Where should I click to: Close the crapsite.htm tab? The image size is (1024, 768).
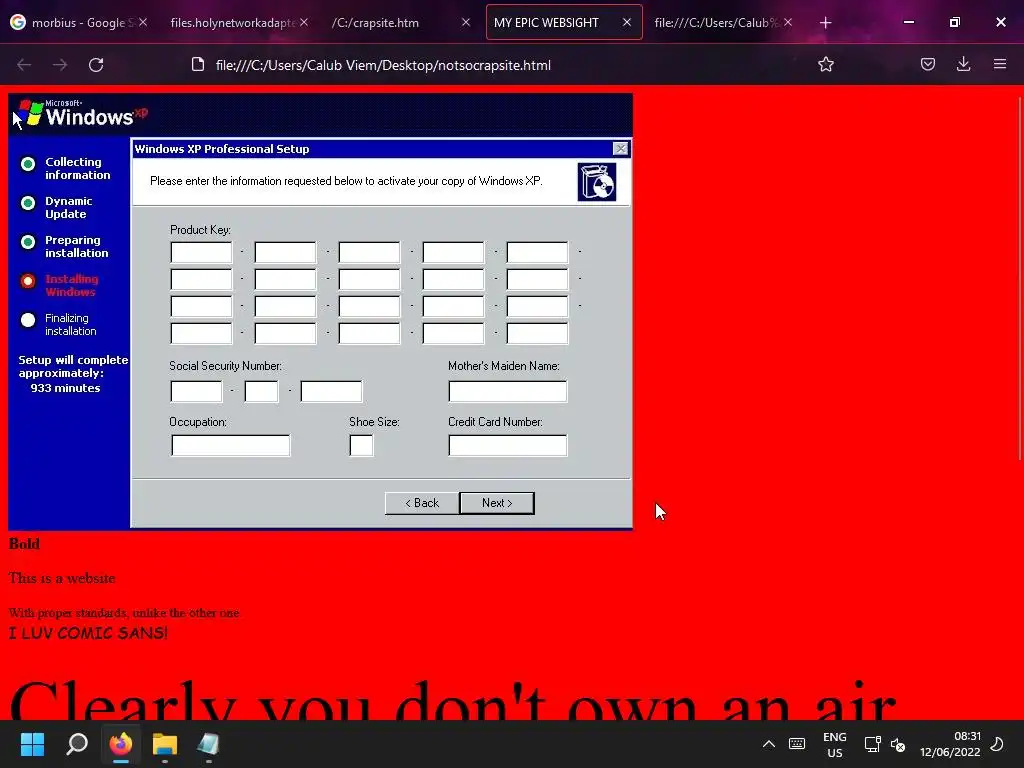click(466, 22)
